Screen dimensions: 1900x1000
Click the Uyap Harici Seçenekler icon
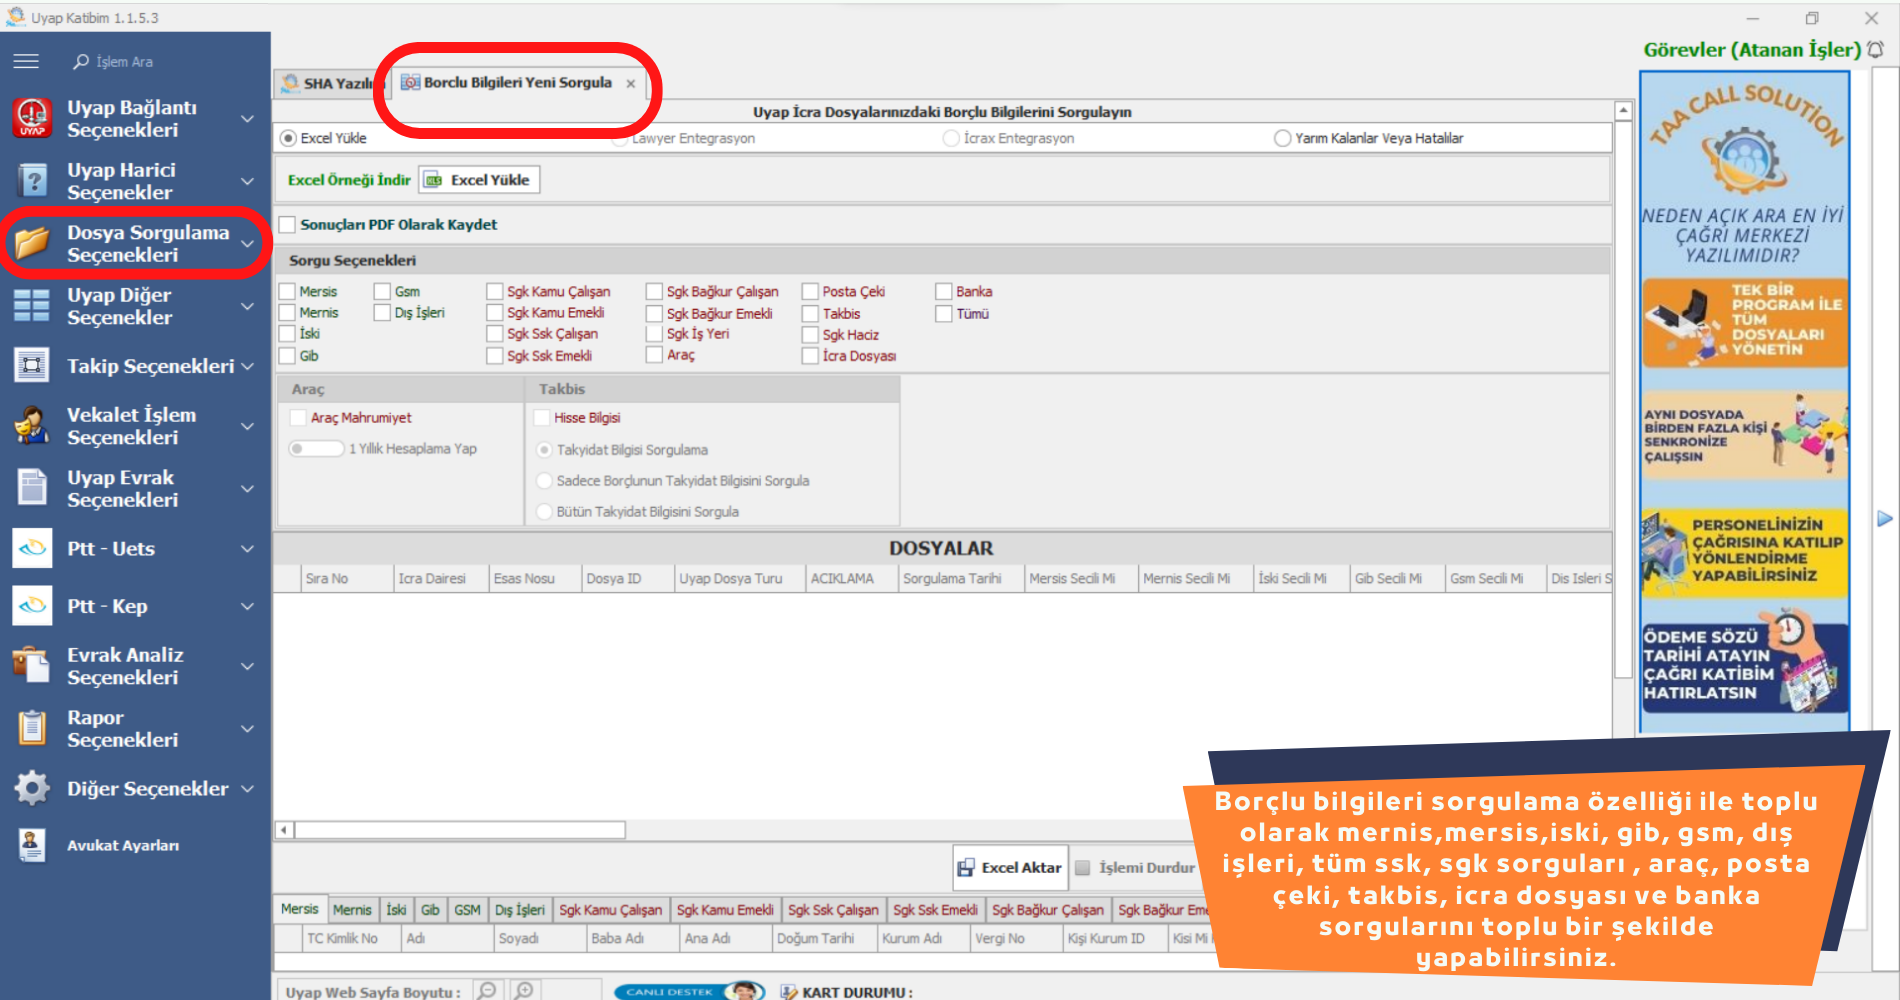coord(32,181)
